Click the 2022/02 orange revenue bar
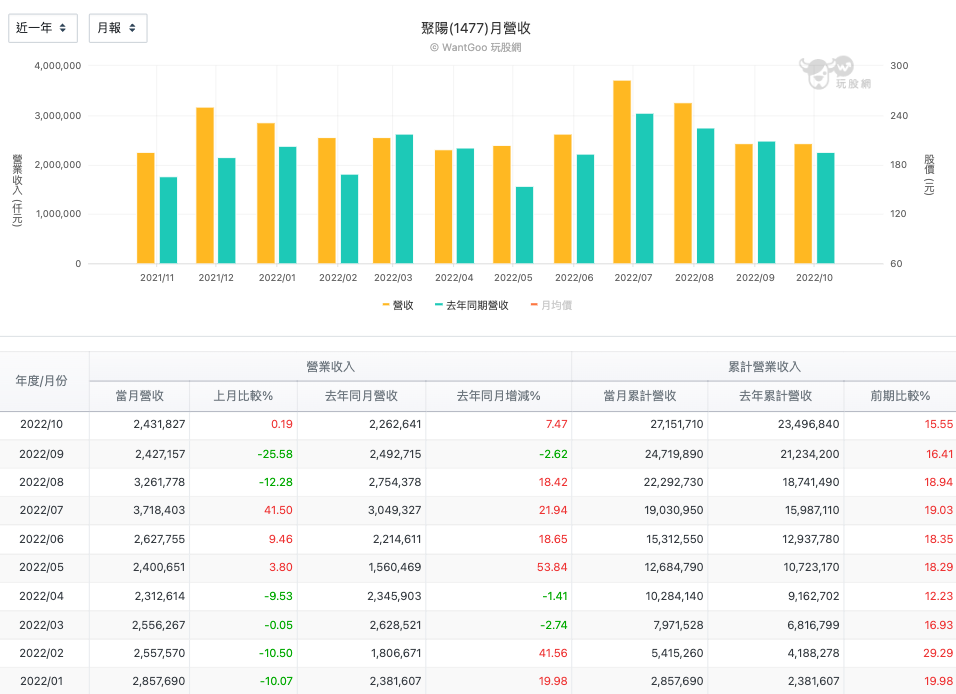This screenshot has width=956, height=694. (327, 201)
